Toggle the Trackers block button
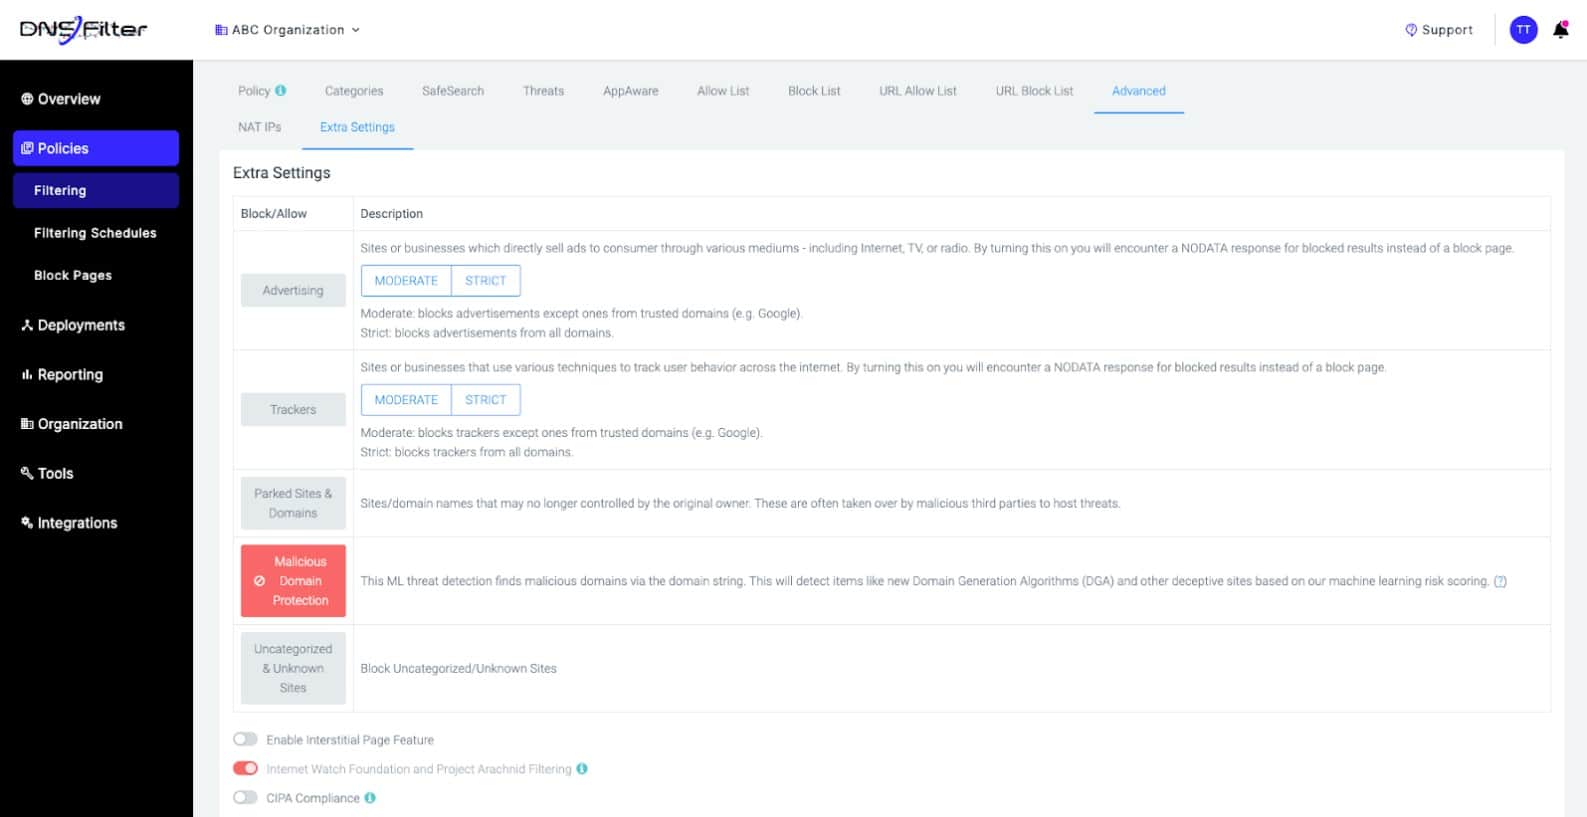Viewport: 1587px width, 817px height. click(x=293, y=409)
